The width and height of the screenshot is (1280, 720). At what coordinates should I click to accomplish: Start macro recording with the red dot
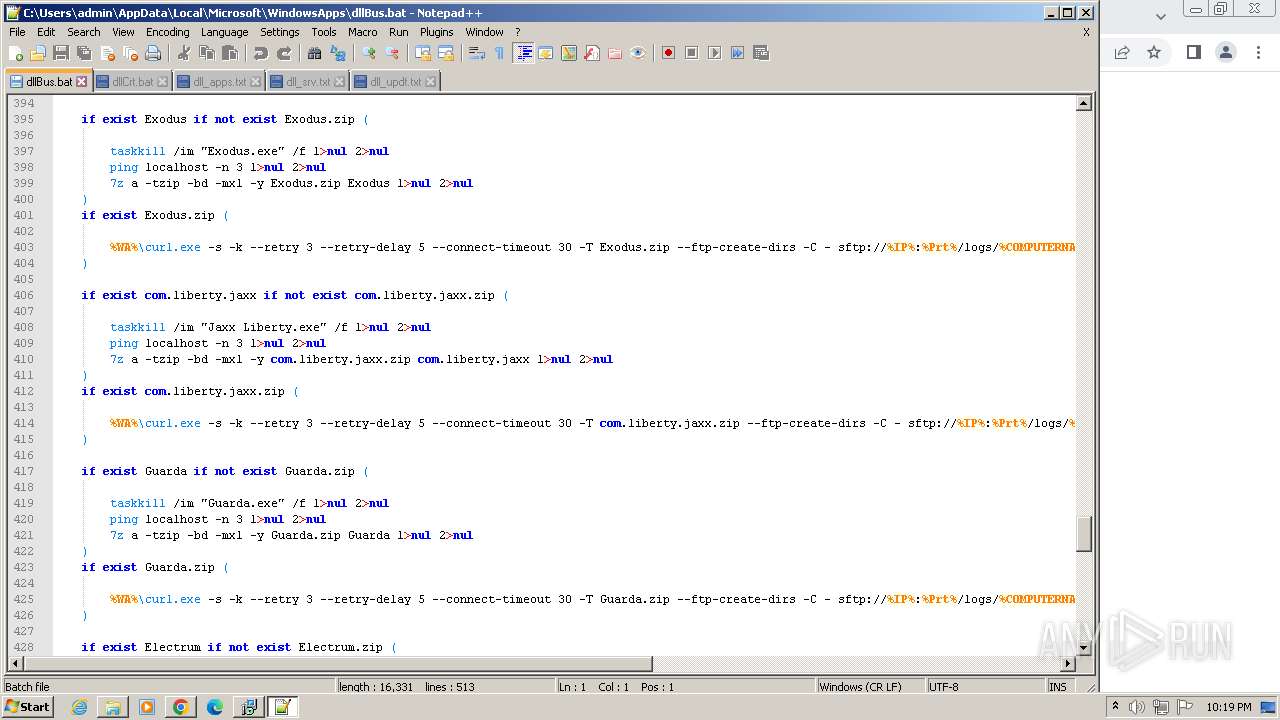pyautogui.click(x=668, y=53)
